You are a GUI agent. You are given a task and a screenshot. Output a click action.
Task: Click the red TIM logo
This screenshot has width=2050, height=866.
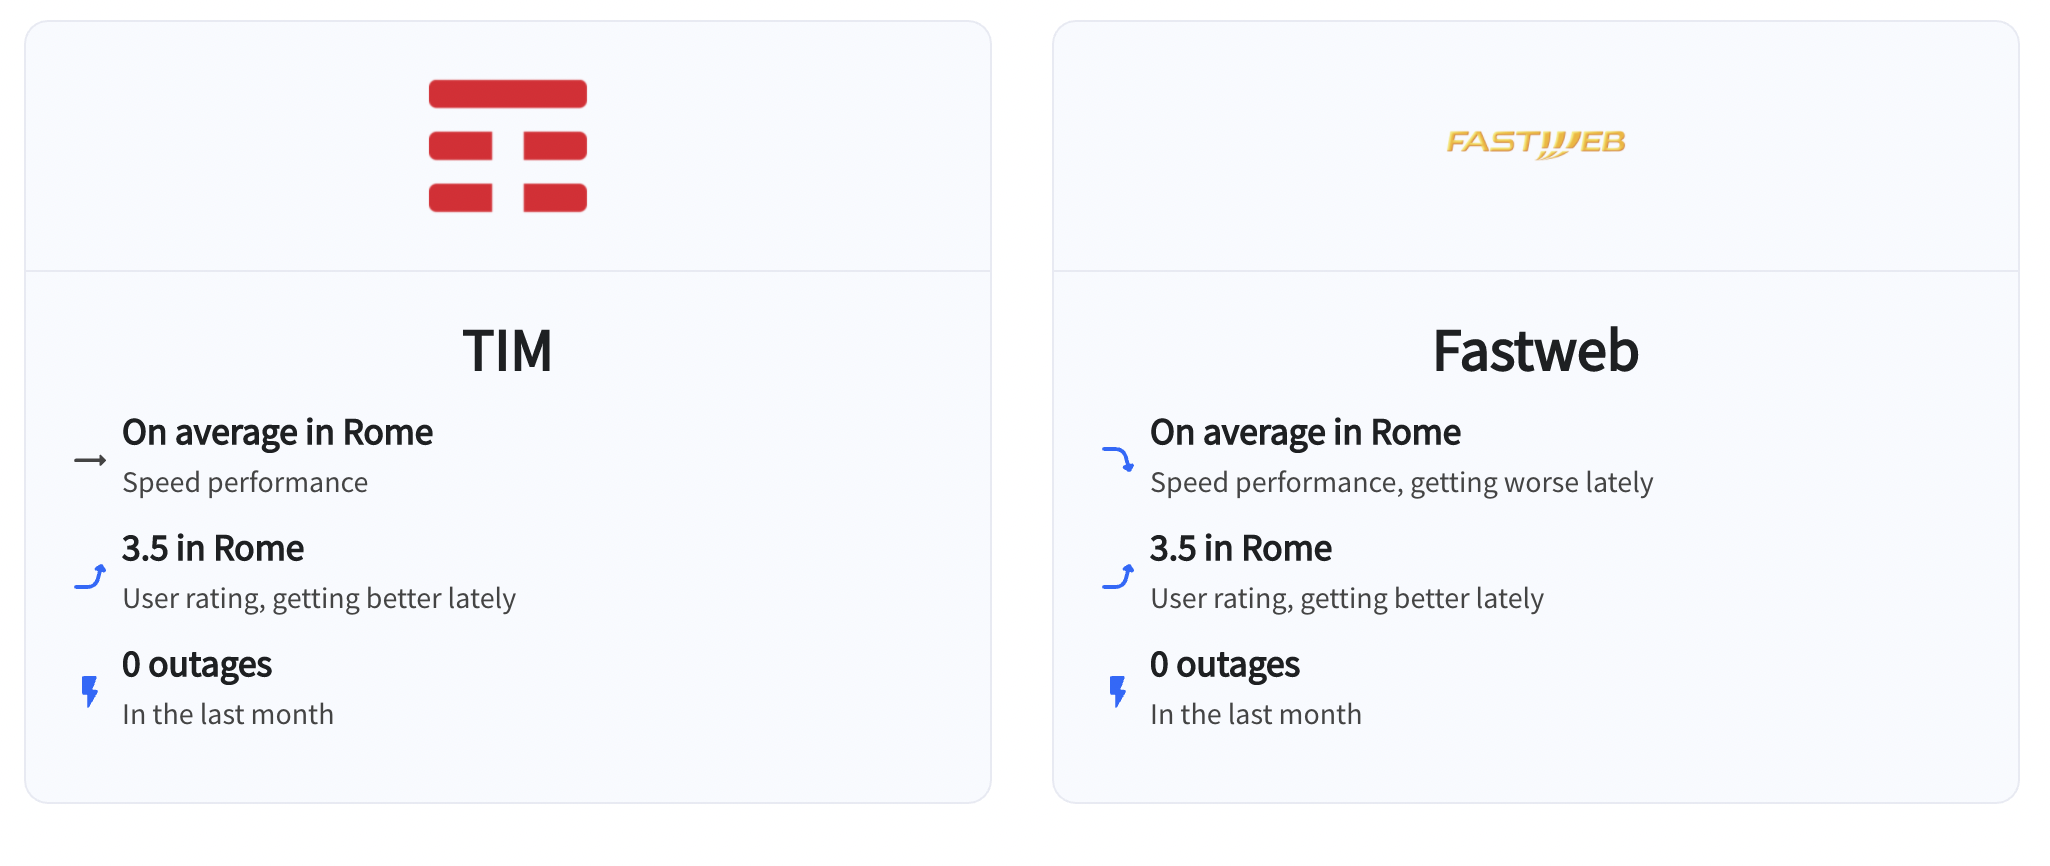tap(508, 146)
